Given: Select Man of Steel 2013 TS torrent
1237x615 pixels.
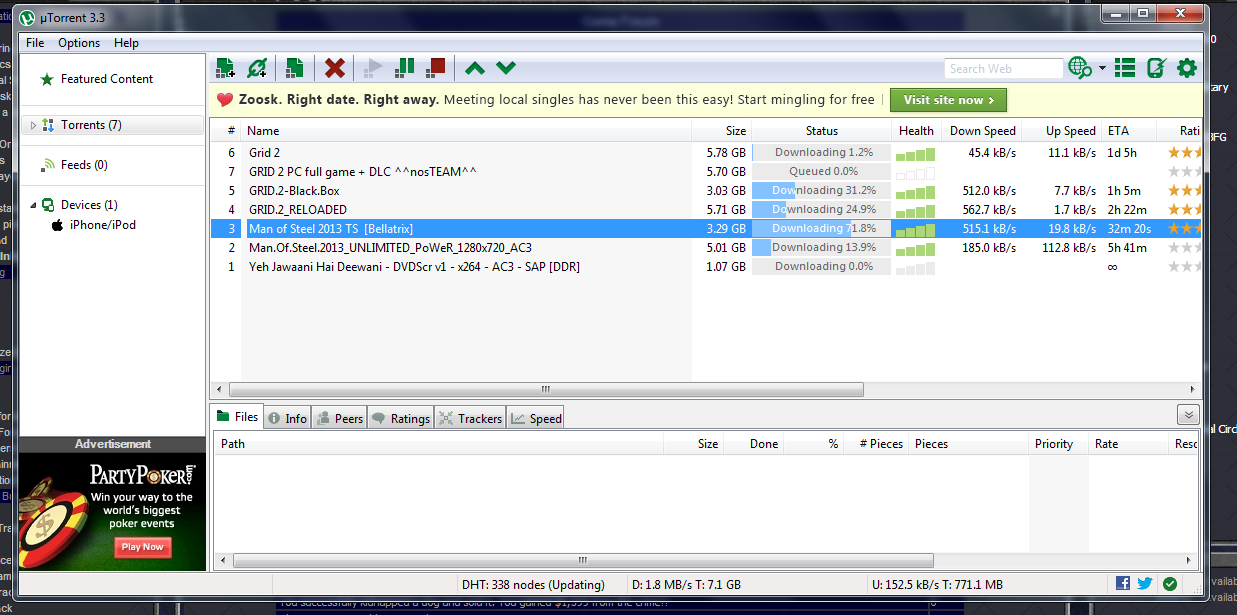Looking at the screenshot, I should tap(706, 229).
